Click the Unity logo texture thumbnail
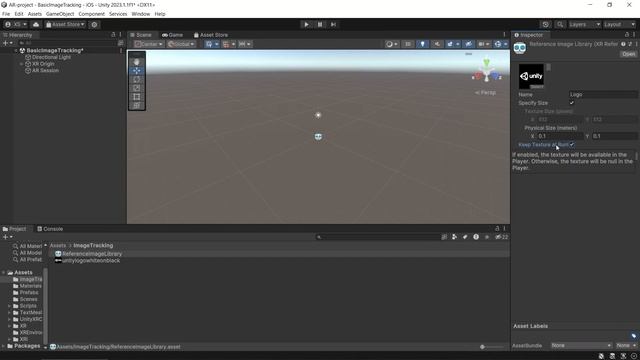 (531, 76)
